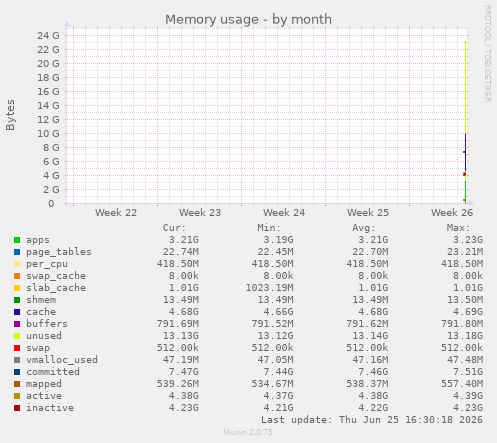
Task: Click the '10 G' y-axis label
Action: (x=48, y=133)
